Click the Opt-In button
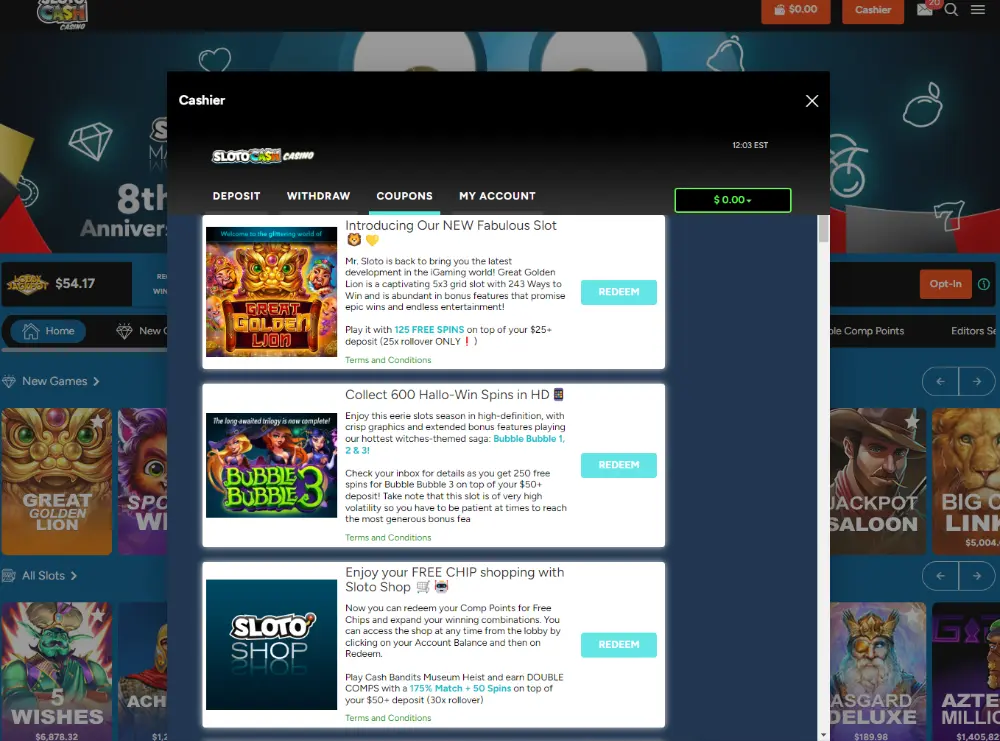Viewport: 1000px width, 741px height. coord(945,284)
